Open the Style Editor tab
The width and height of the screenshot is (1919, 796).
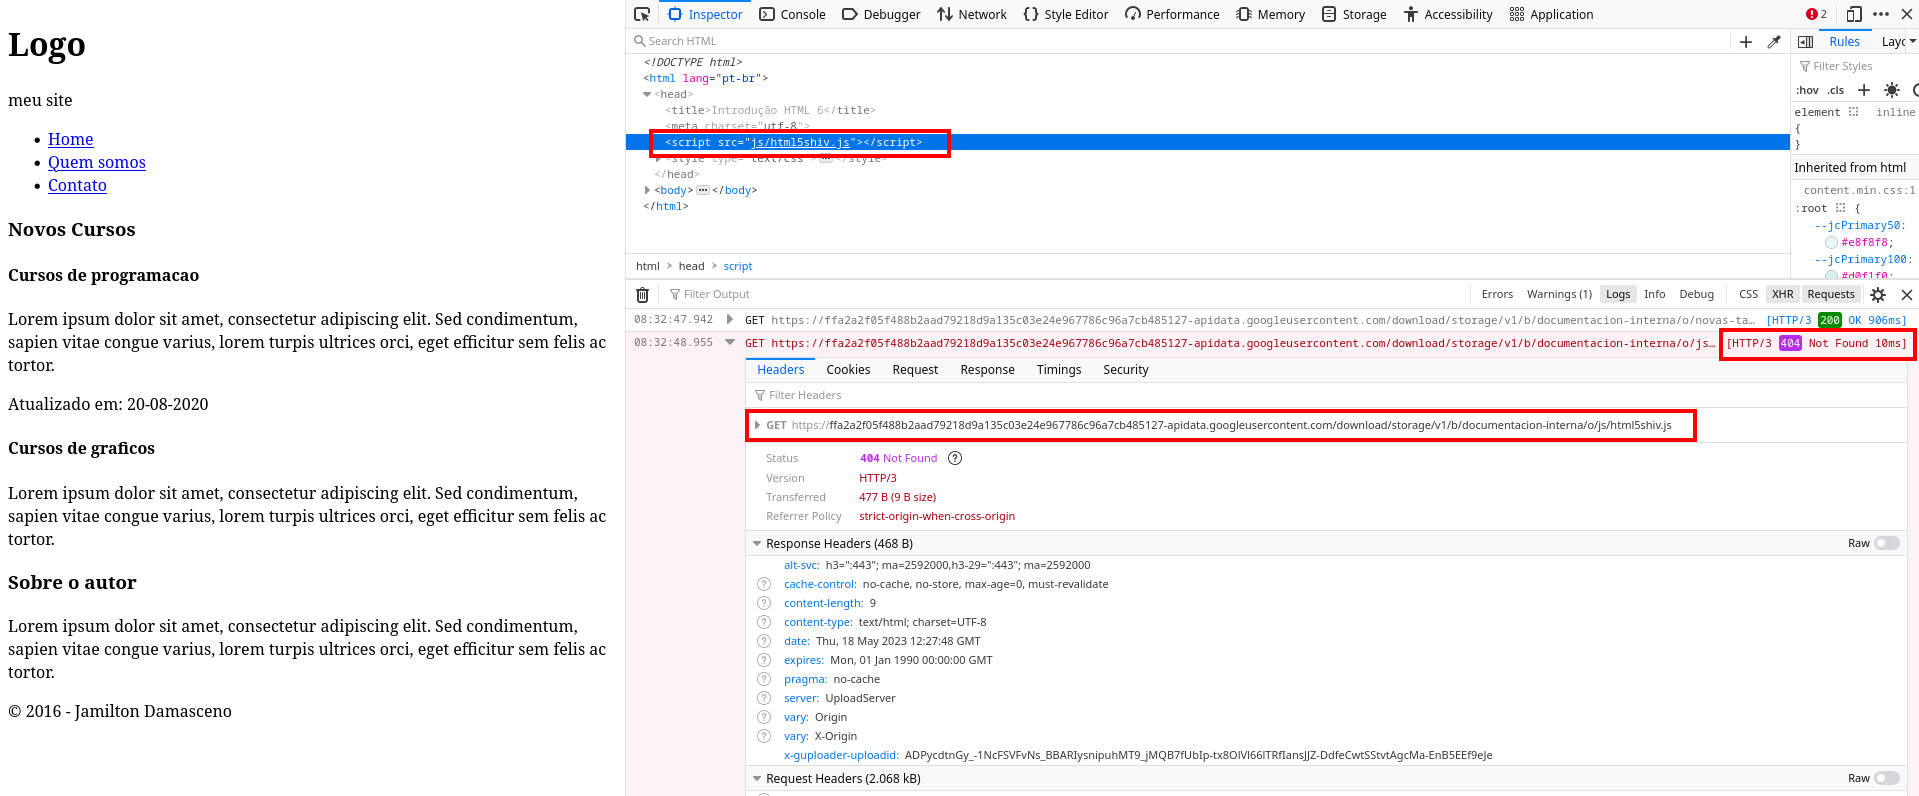click(x=1066, y=14)
